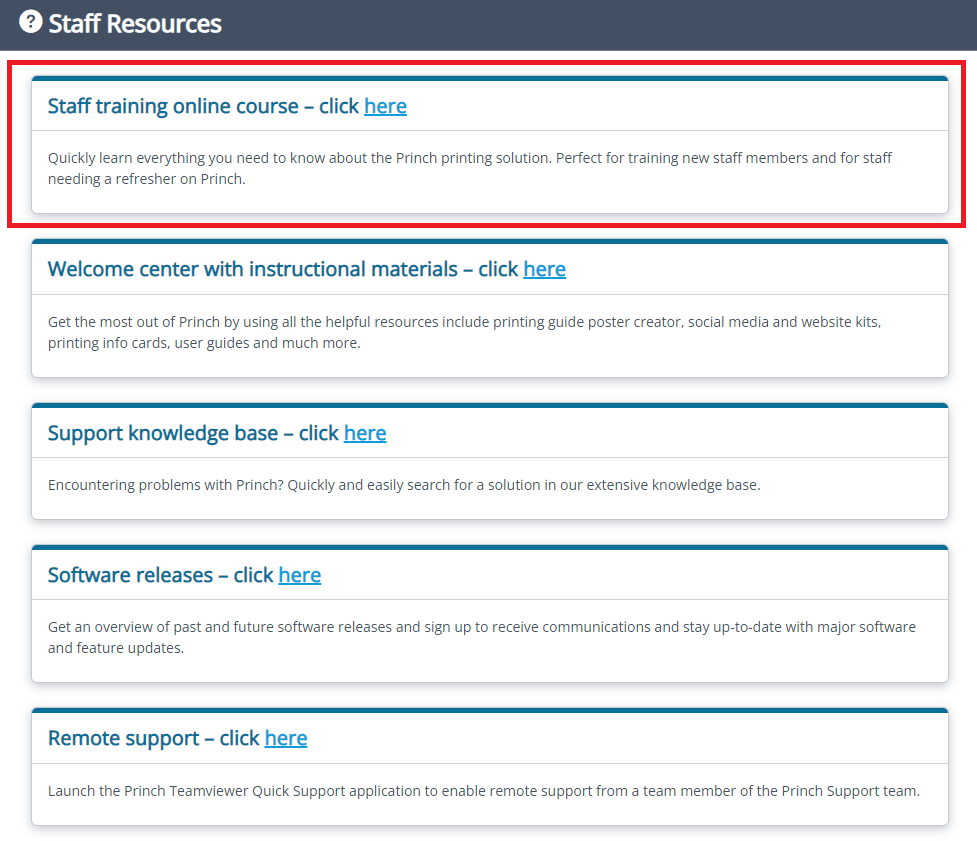This screenshot has height=841, width=977.
Task: Click the question mark help icon
Action: click(x=31, y=22)
